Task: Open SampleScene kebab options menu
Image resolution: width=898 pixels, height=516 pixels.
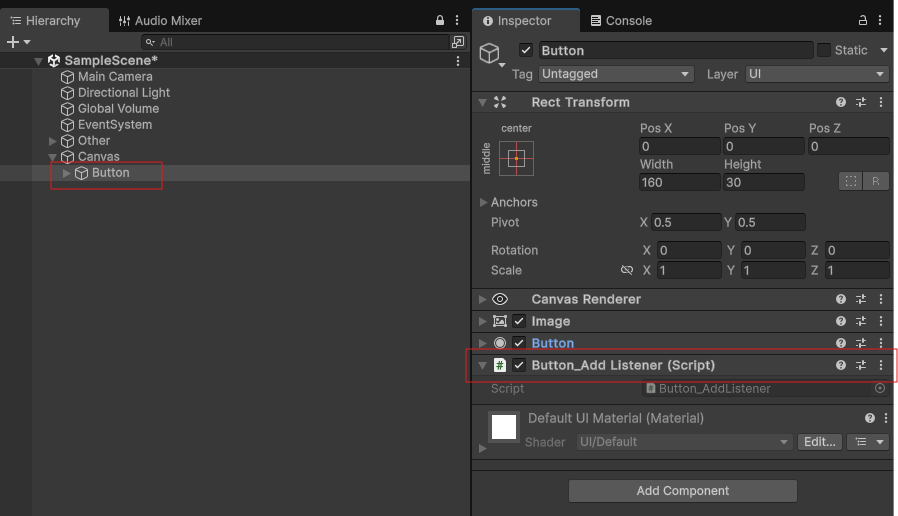Action: [458, 61]
